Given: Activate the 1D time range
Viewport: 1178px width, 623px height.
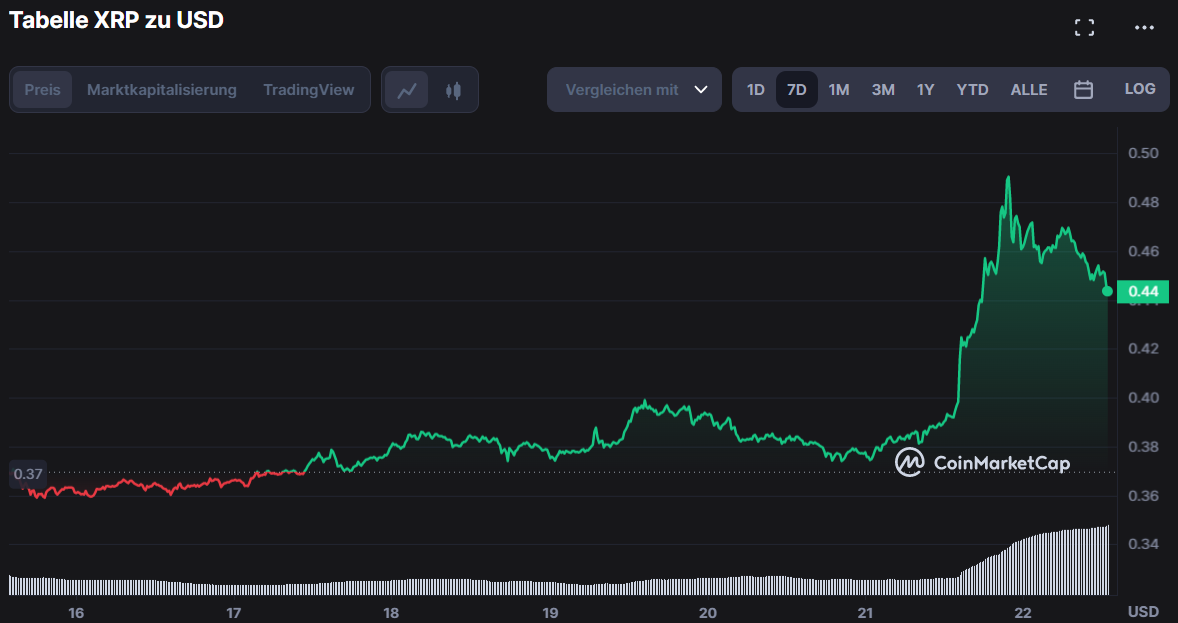Looking at the screenshot, I should click(x=756, y=89).
